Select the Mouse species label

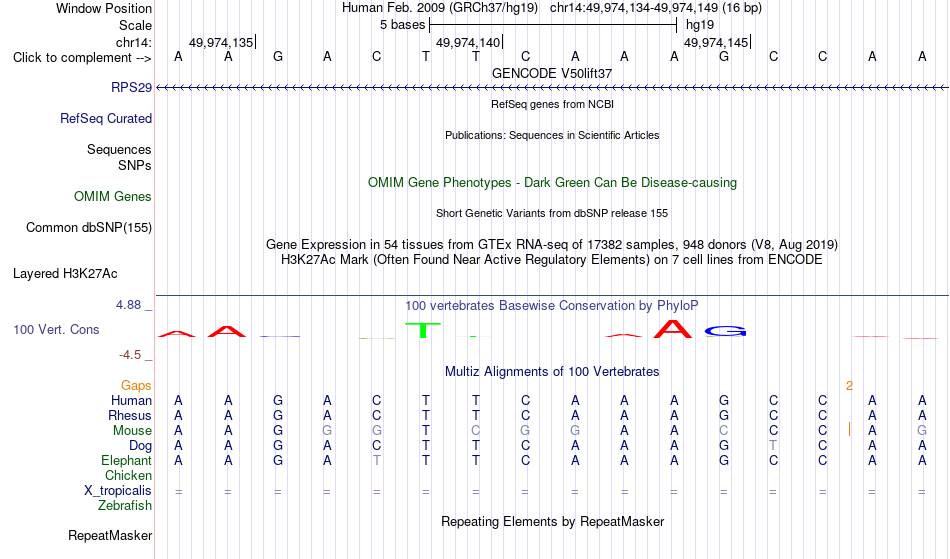(x=132, y=431)
